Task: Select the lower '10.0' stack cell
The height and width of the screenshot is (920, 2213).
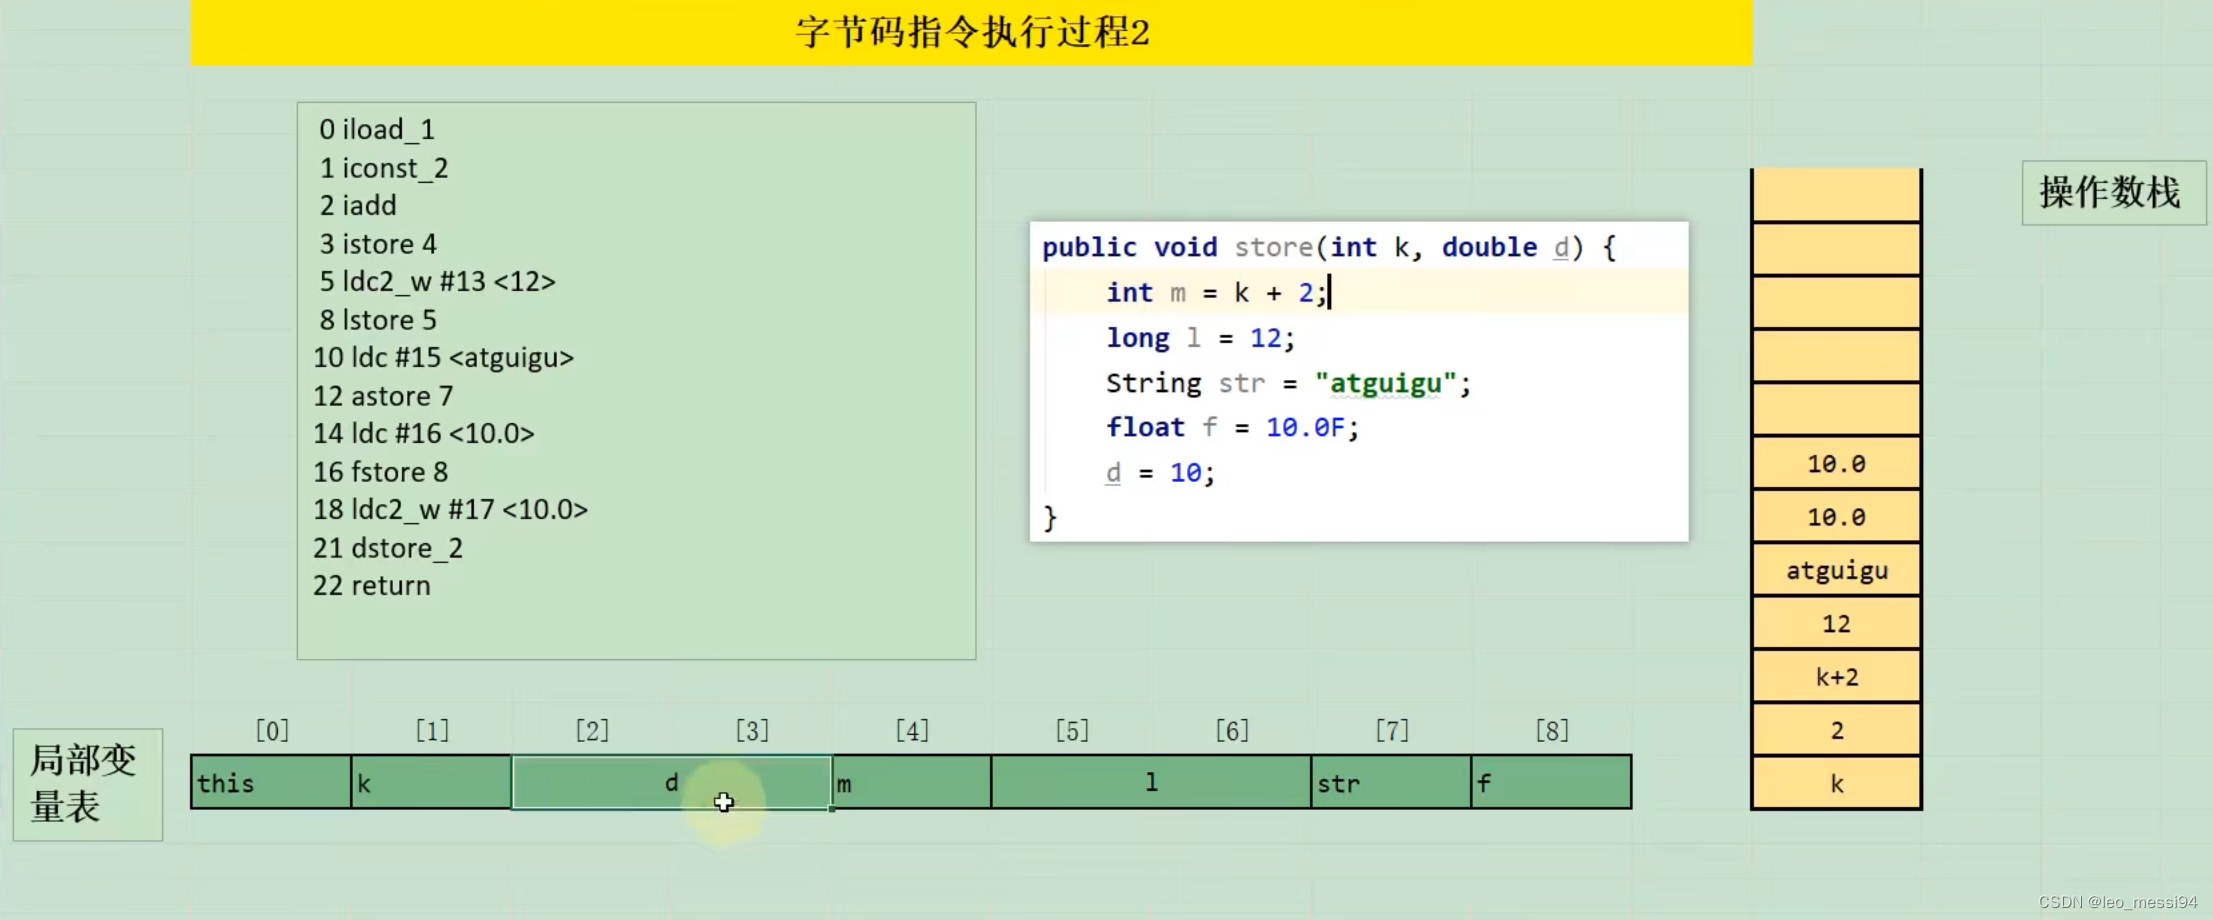Action: pyautogui.click(x=1836, y=517)
